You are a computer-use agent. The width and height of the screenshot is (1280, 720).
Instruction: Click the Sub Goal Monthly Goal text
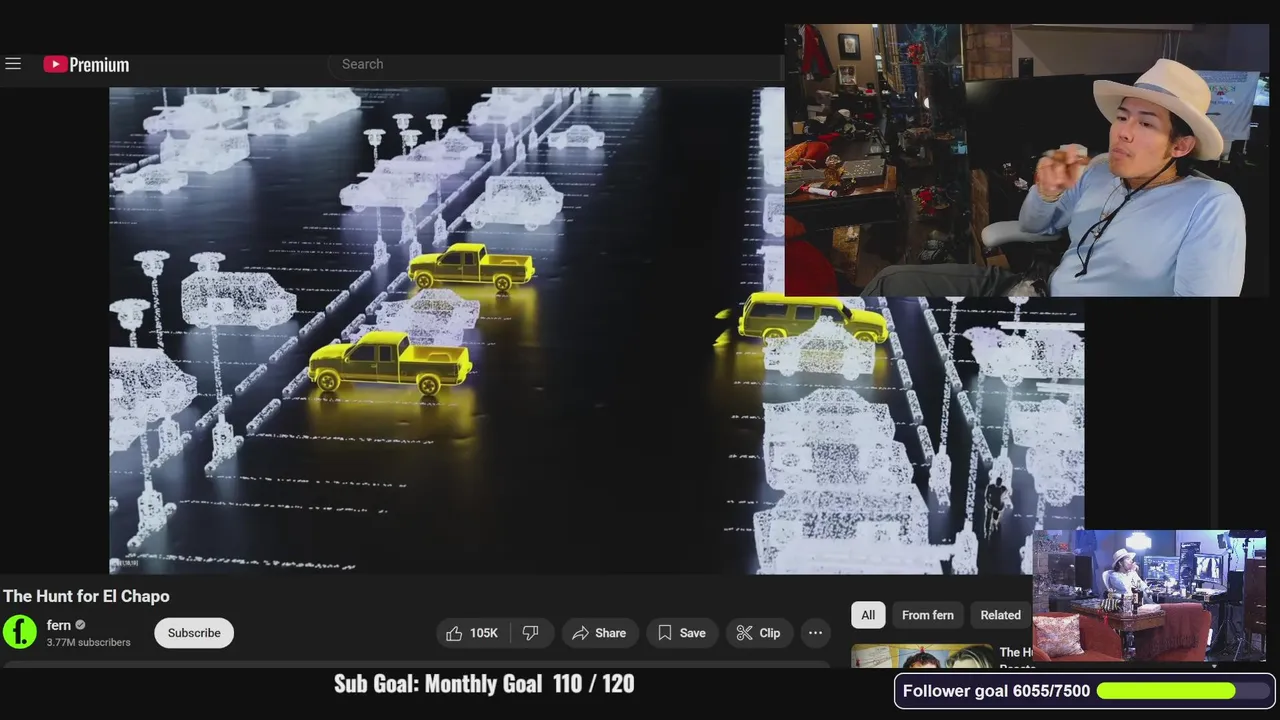pyautogui.click(x=484, y=684)
